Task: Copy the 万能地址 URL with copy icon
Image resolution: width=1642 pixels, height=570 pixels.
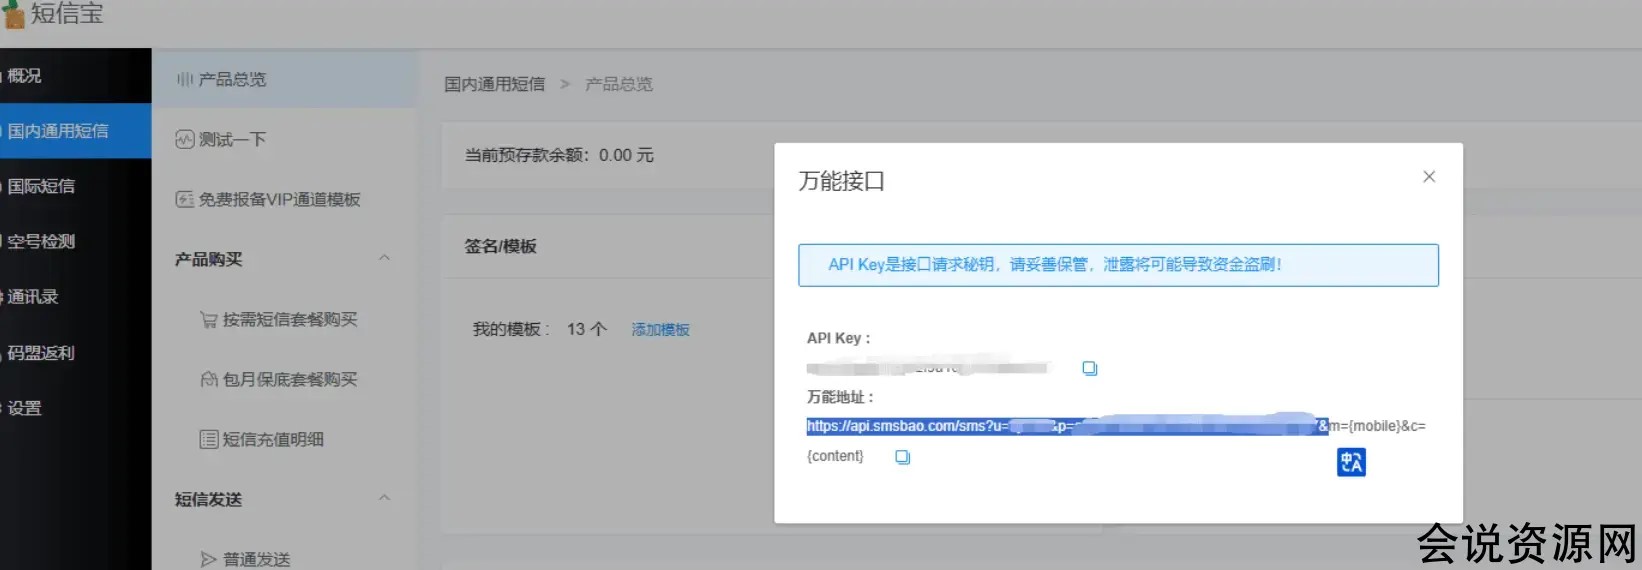Action: 902,457
